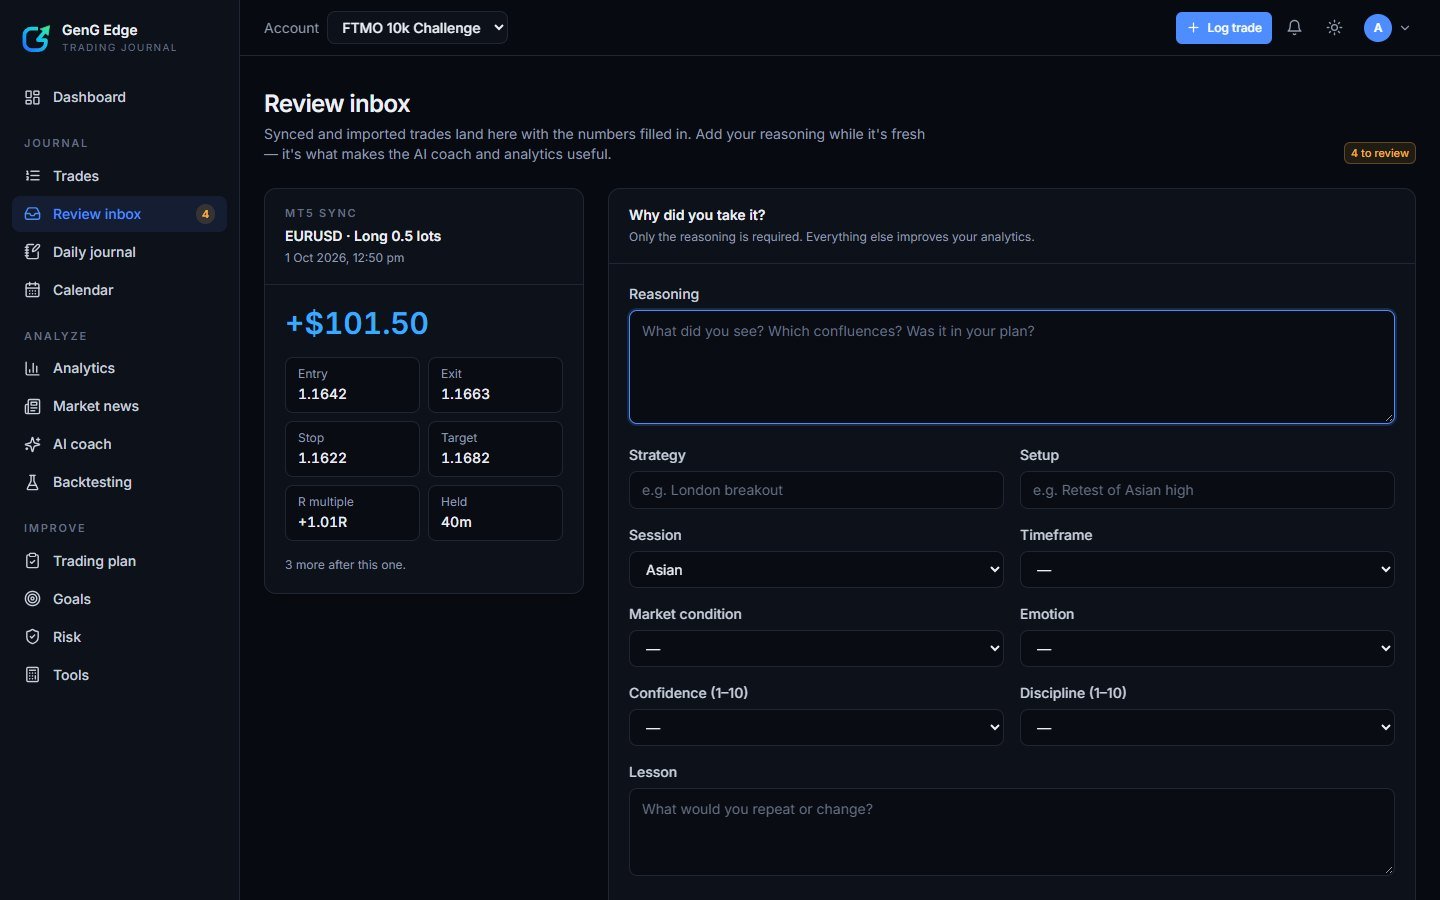Click the Trades list icon
Image resolution: width=1440 pixels, height=900 pixels.
(32, 176)
